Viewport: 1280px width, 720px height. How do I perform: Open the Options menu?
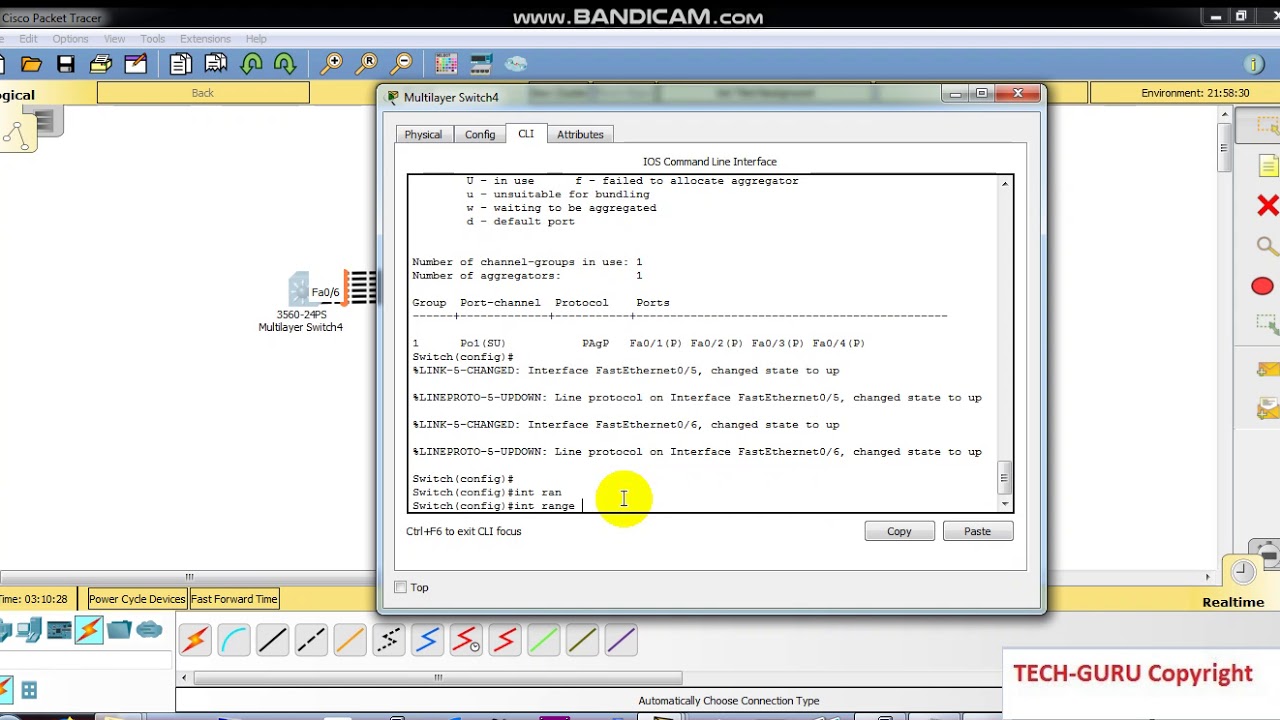[x=70, y=39]
